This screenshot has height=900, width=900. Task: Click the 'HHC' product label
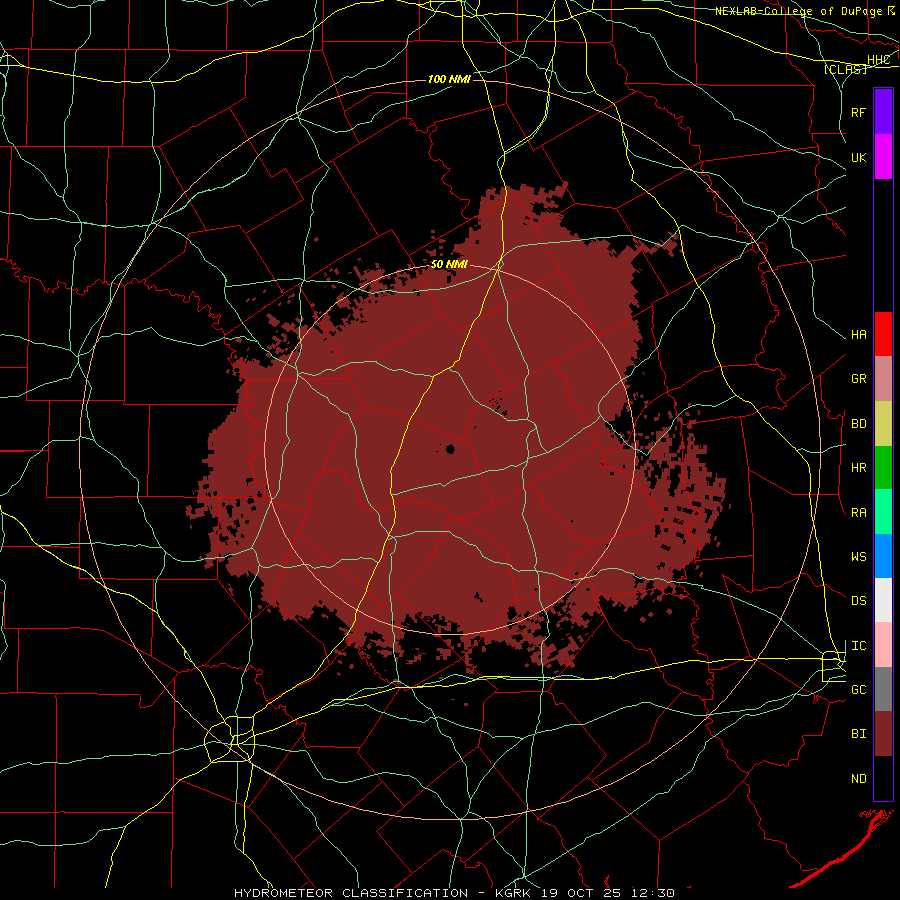879,60
